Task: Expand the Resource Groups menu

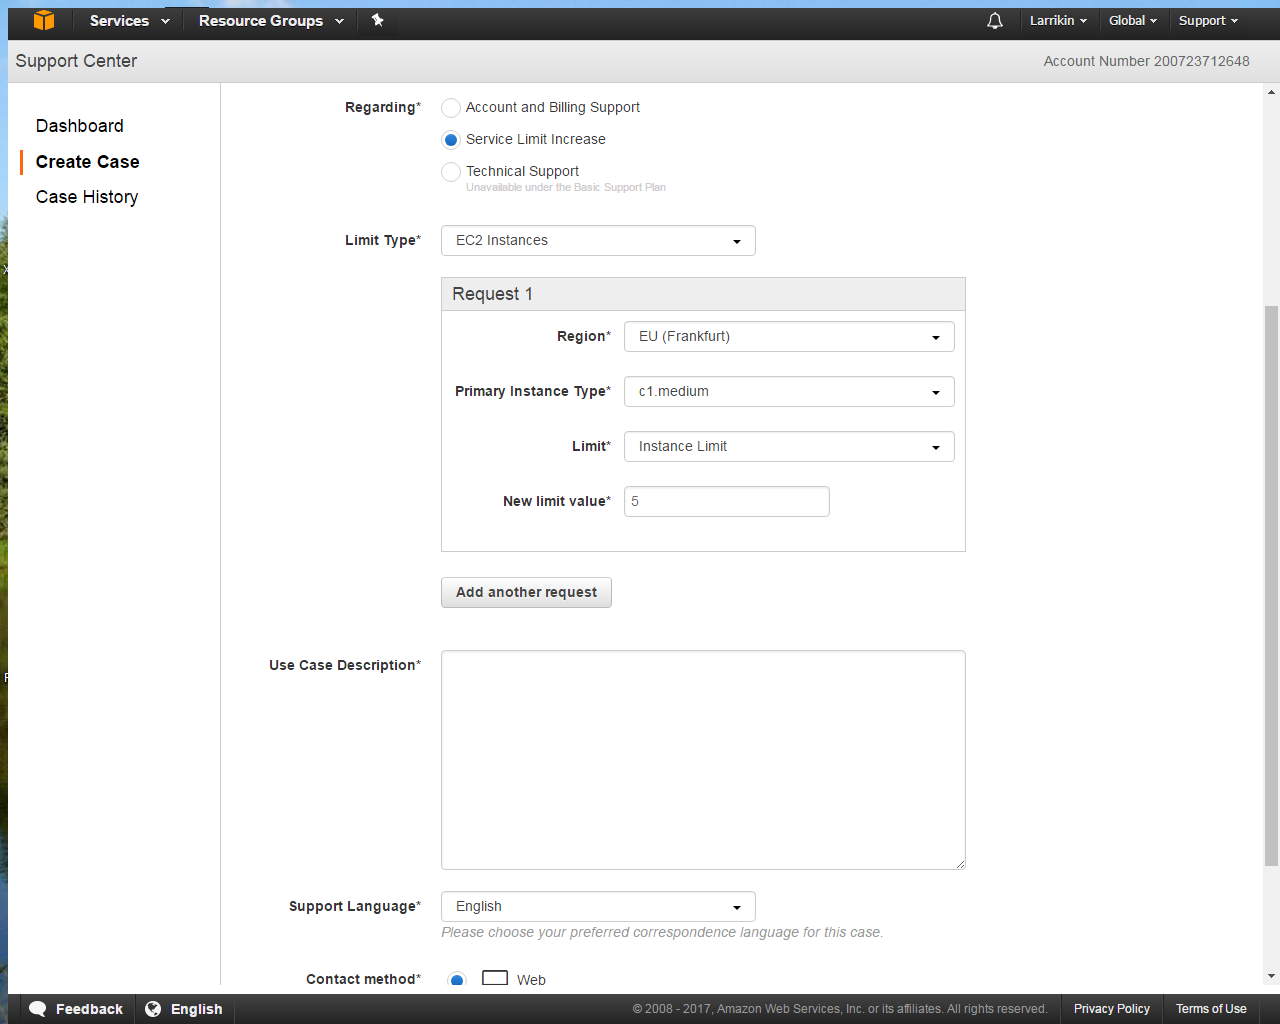Action: coord(271,21)
